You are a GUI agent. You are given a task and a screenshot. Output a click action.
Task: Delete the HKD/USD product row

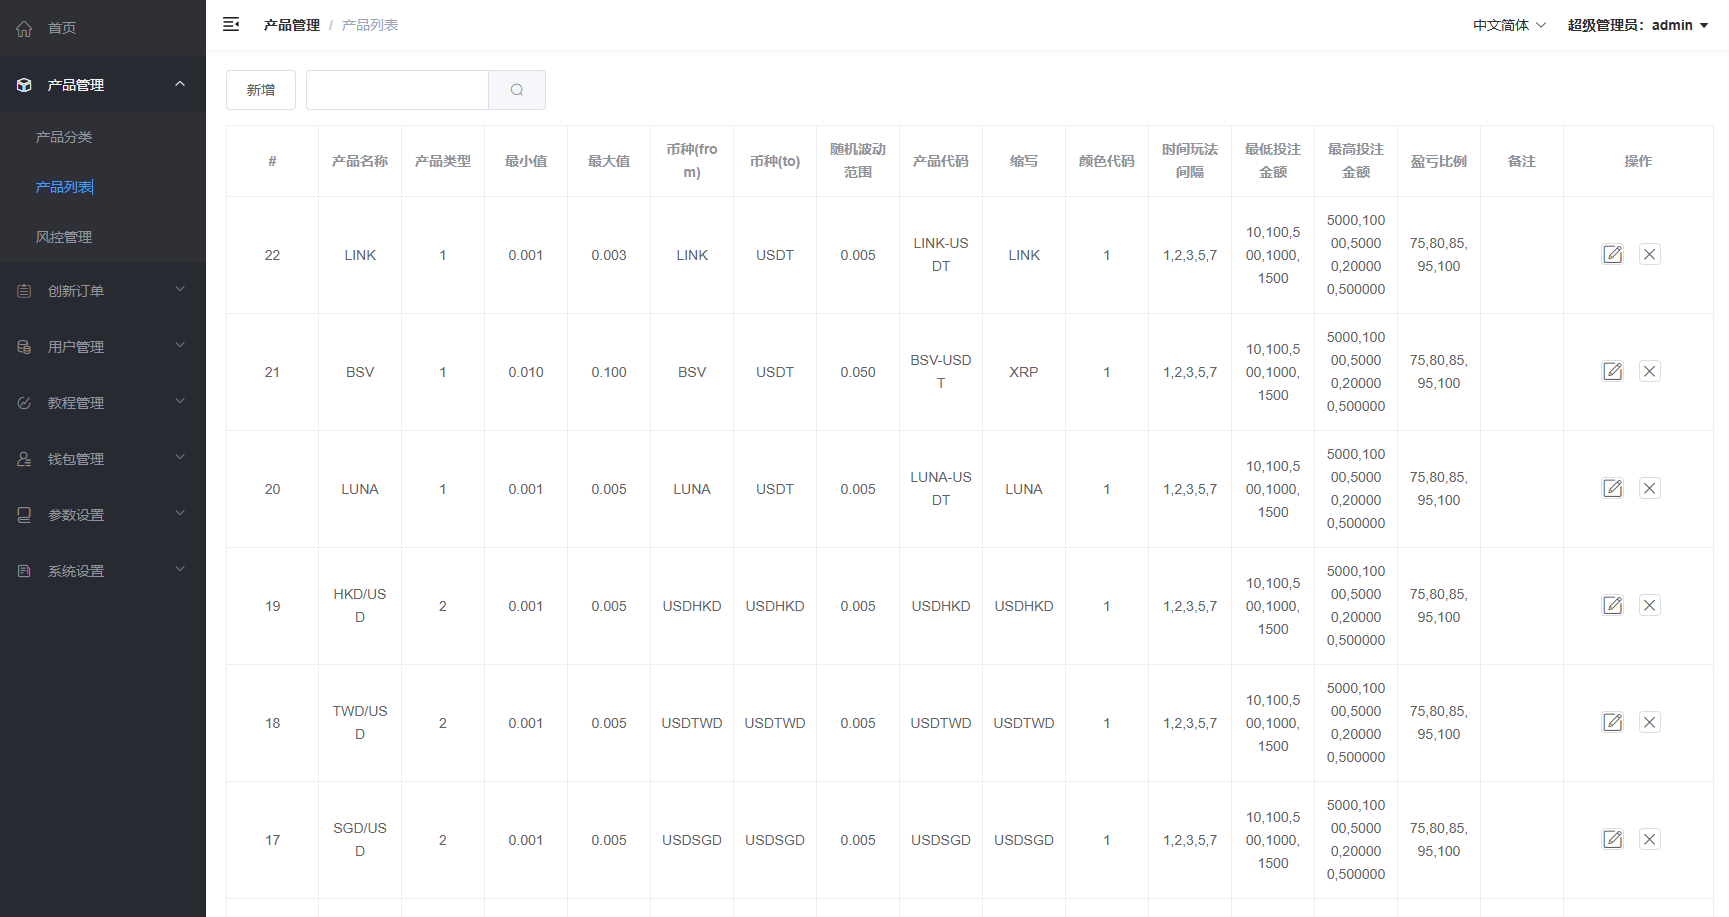1649,606
